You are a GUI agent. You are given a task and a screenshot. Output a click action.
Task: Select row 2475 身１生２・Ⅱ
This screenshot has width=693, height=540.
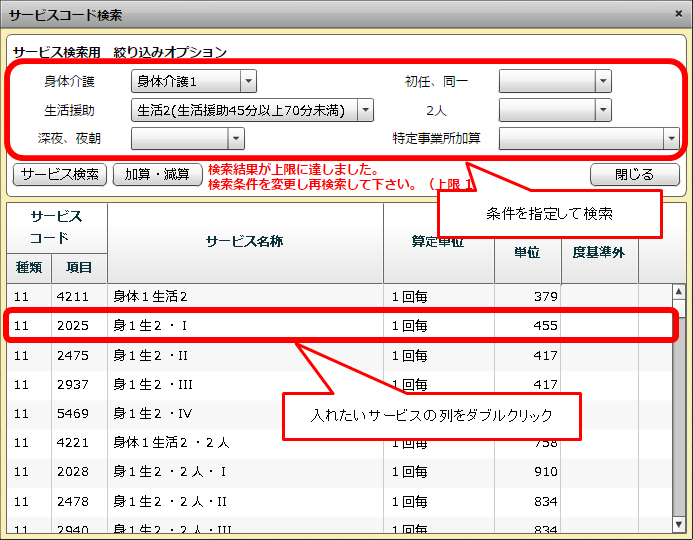(250, 355)
